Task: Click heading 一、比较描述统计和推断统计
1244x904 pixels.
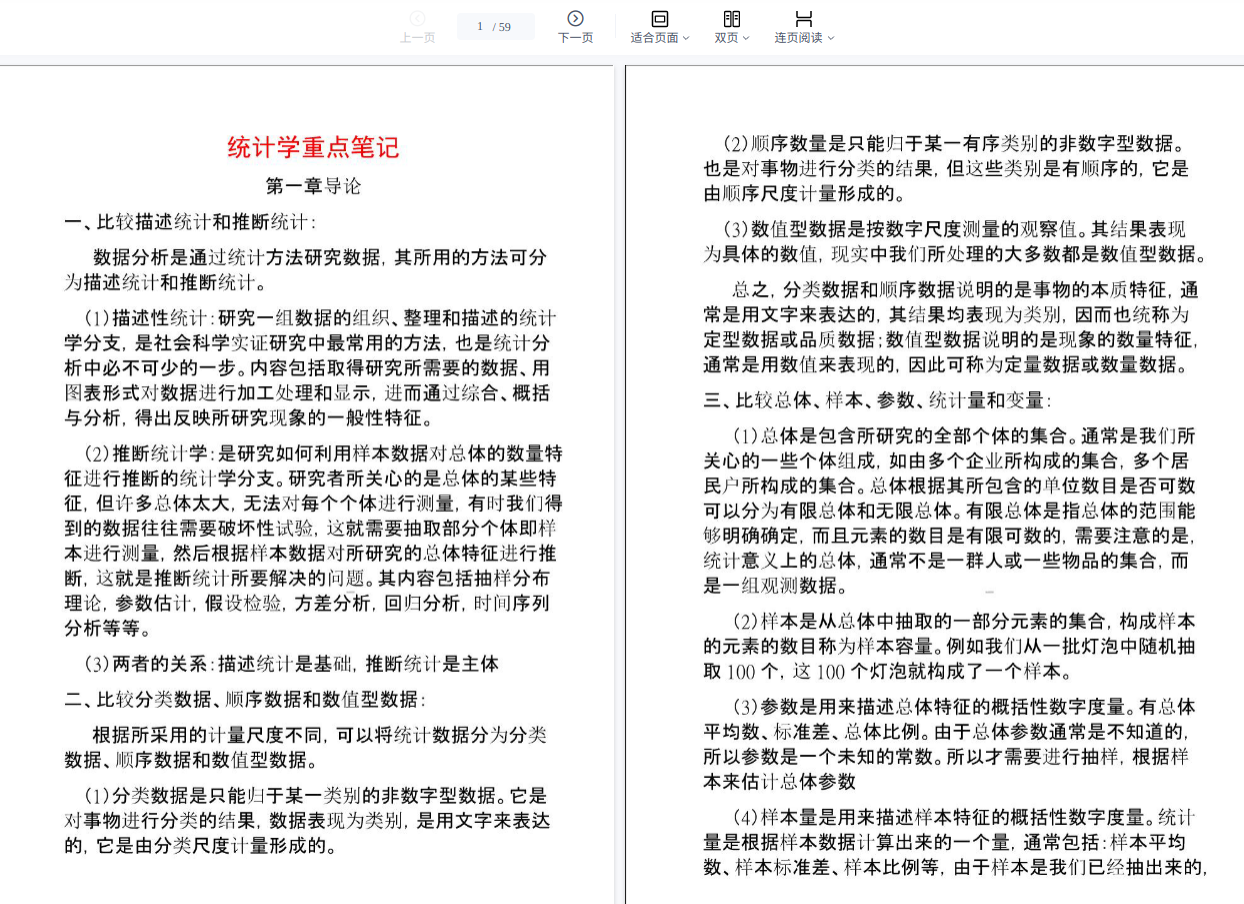Action: (190, 222)
